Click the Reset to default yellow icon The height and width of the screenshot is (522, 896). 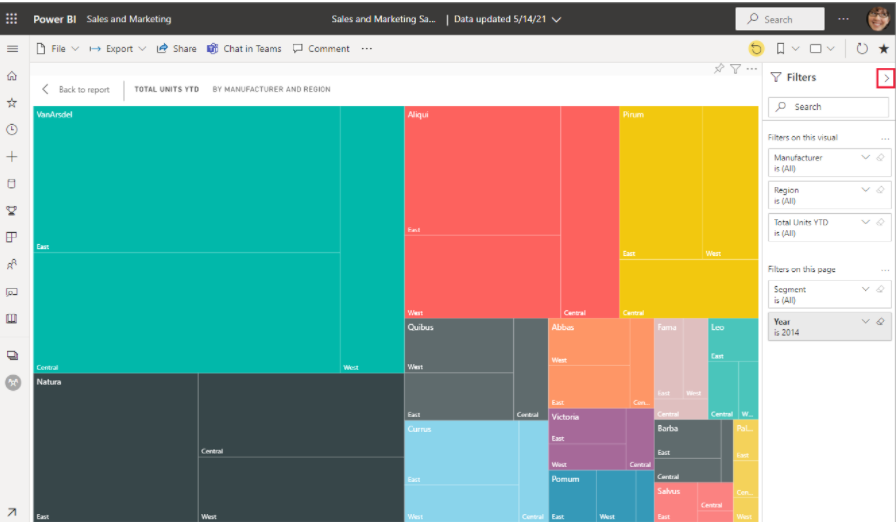point(756,49)
